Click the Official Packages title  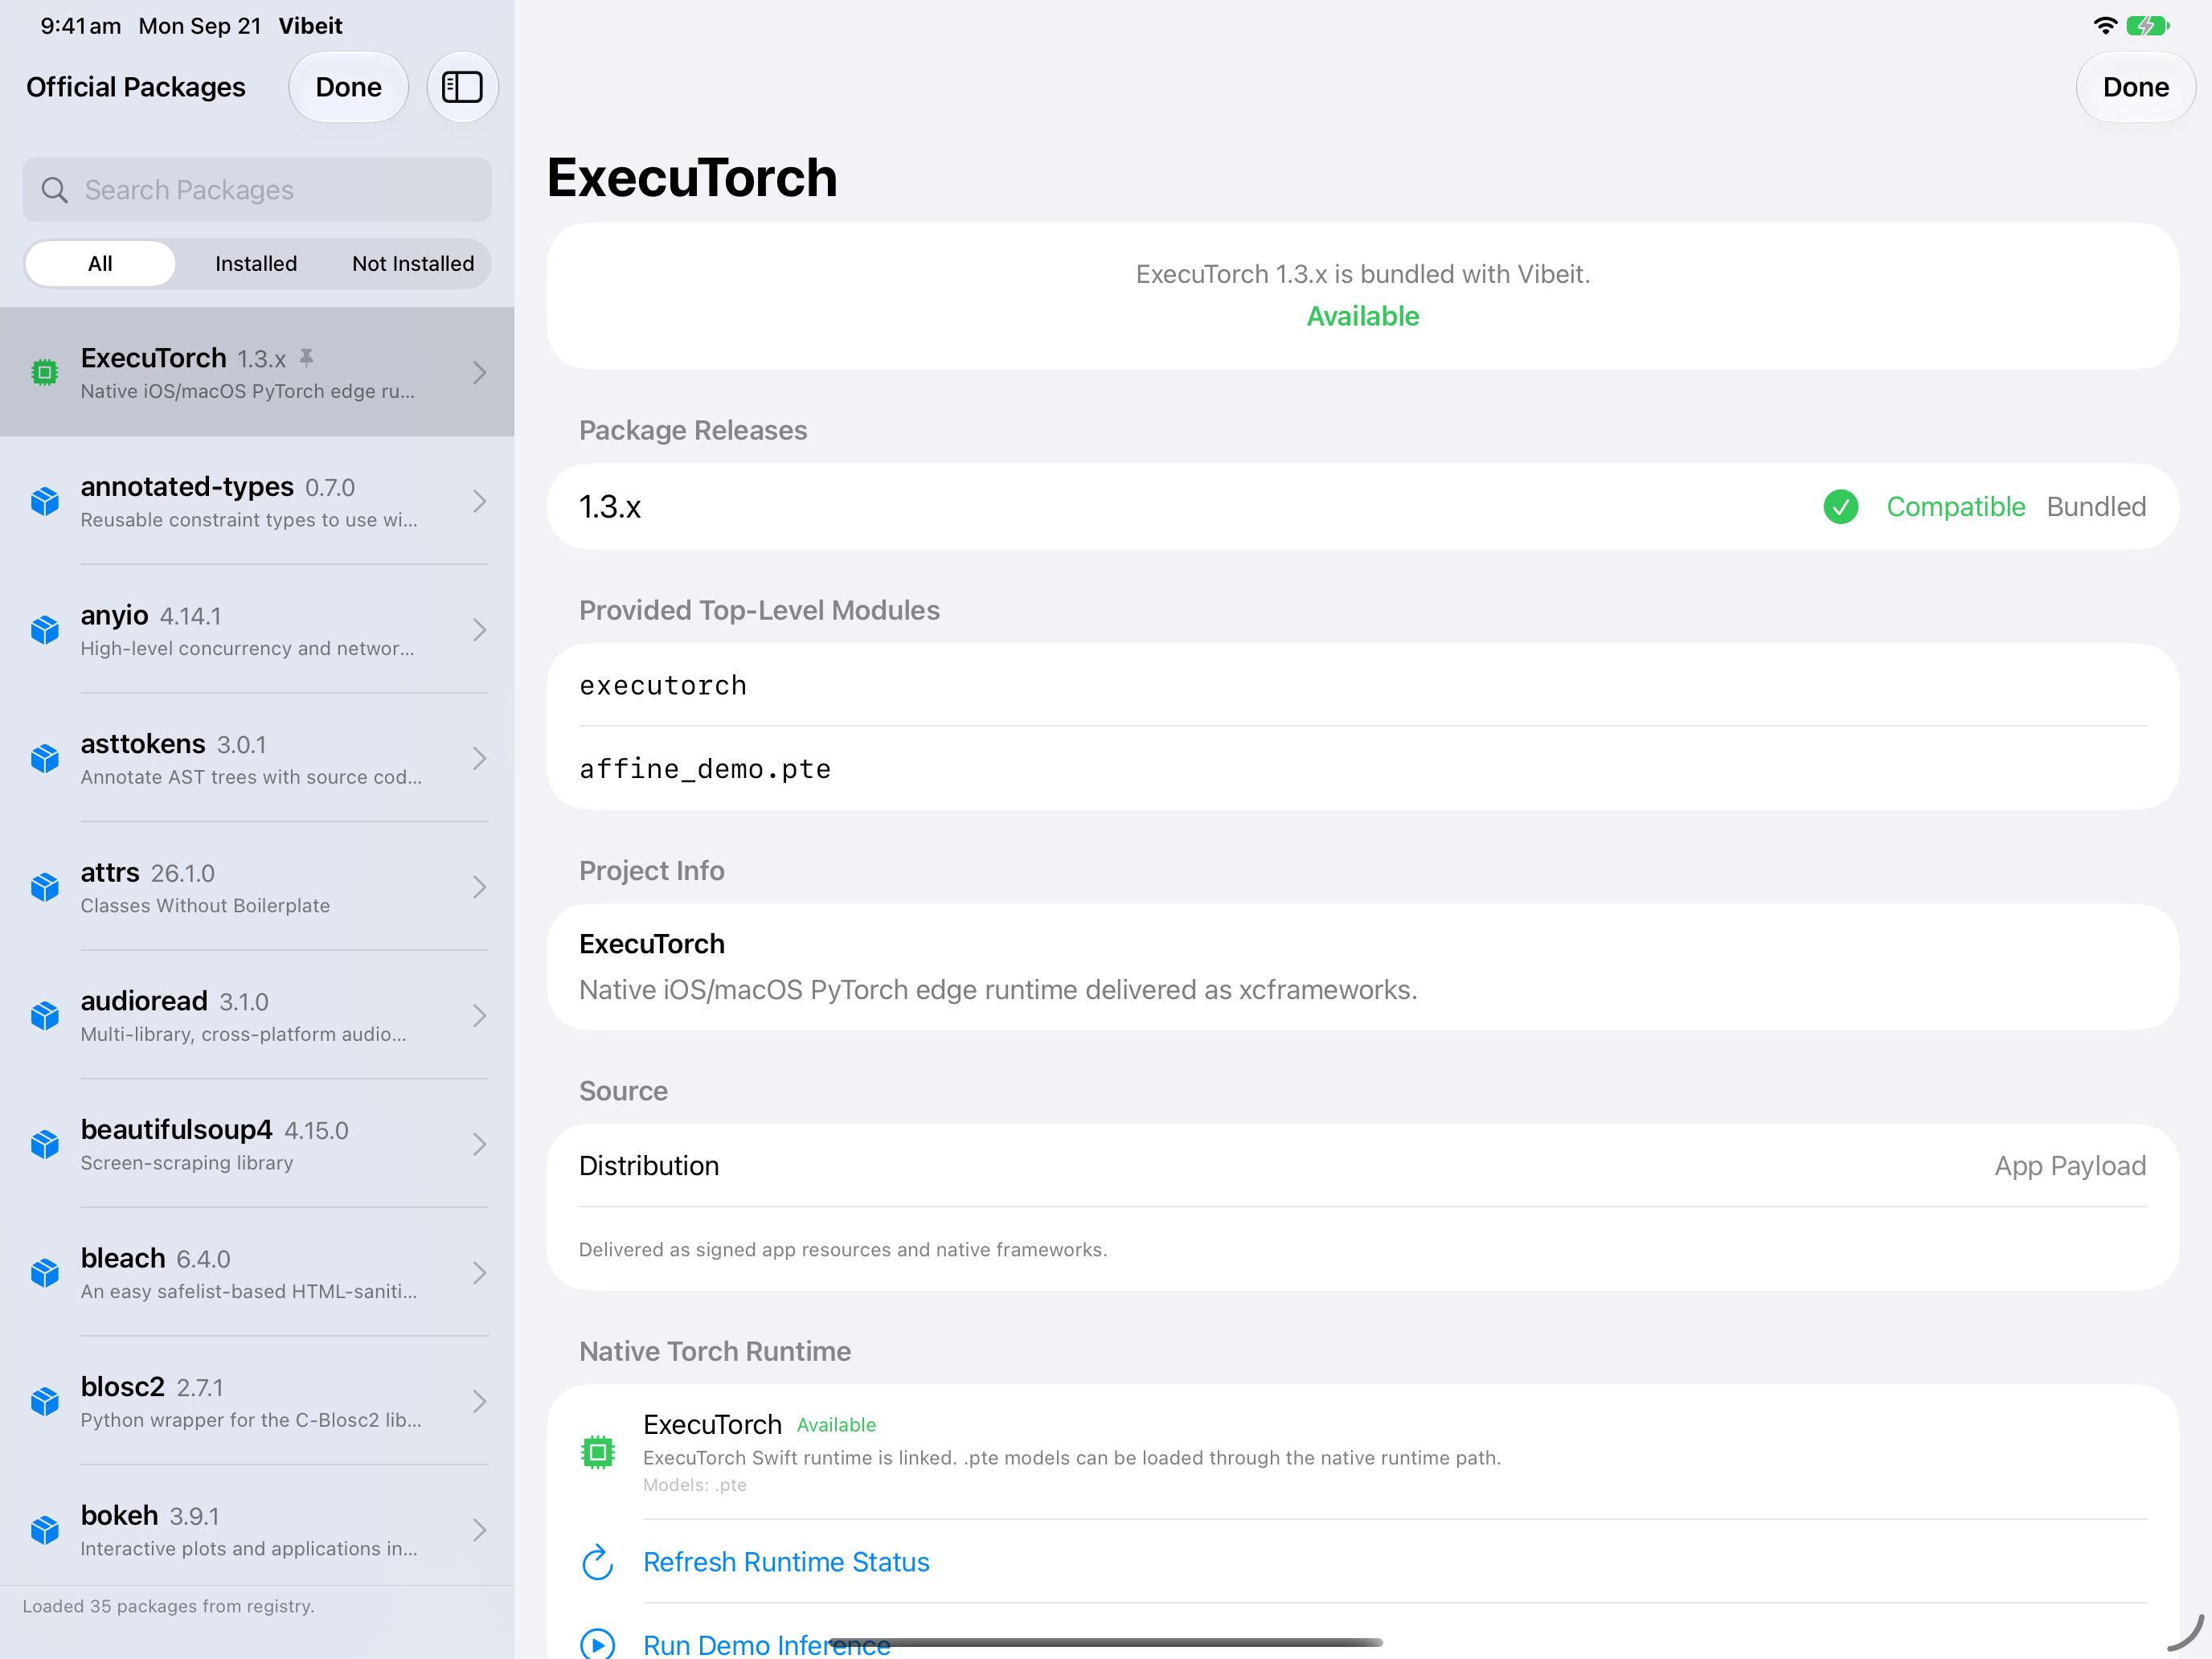tap(136, 87)
